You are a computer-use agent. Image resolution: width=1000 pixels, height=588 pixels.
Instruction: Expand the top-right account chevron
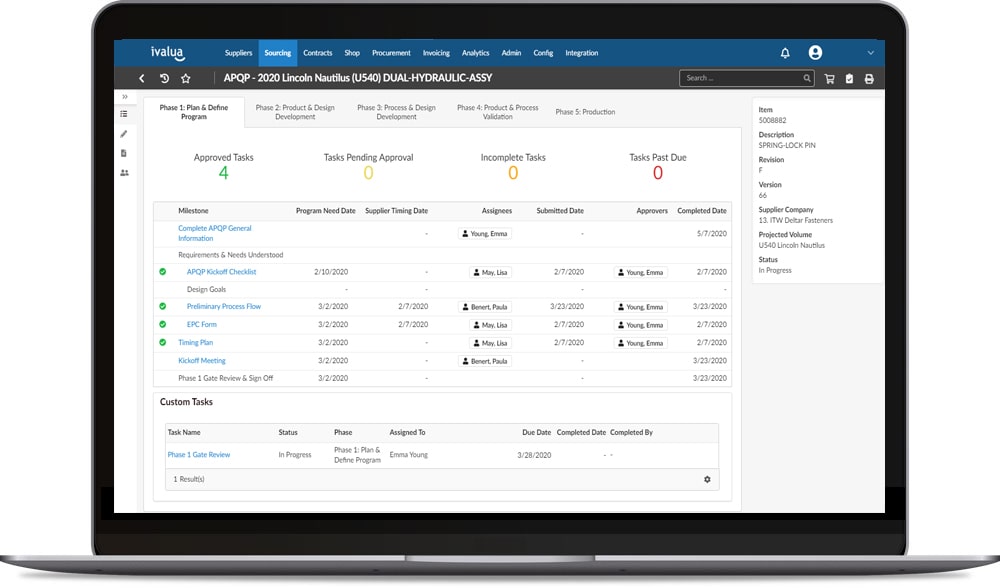tap(871, 53)
